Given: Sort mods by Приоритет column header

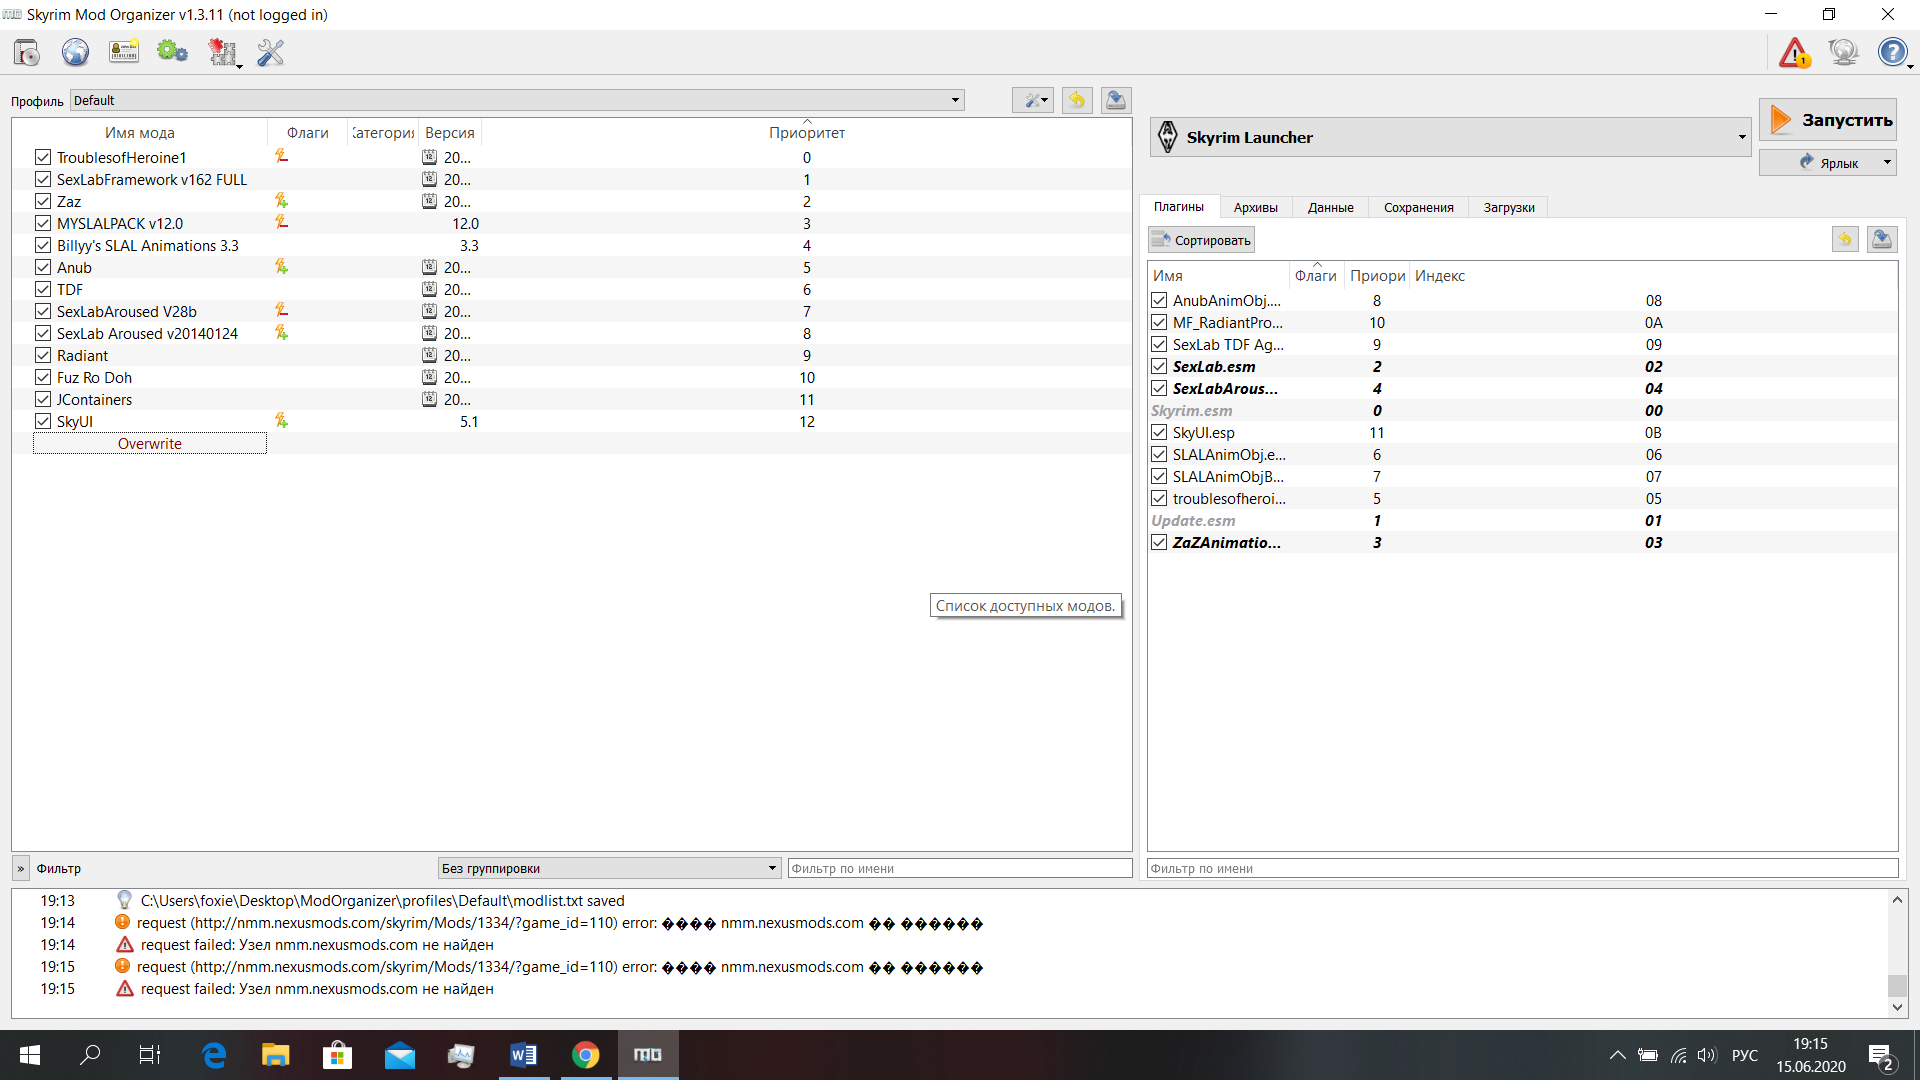Looking at the screenshot, I should click(x=806, y=133).
